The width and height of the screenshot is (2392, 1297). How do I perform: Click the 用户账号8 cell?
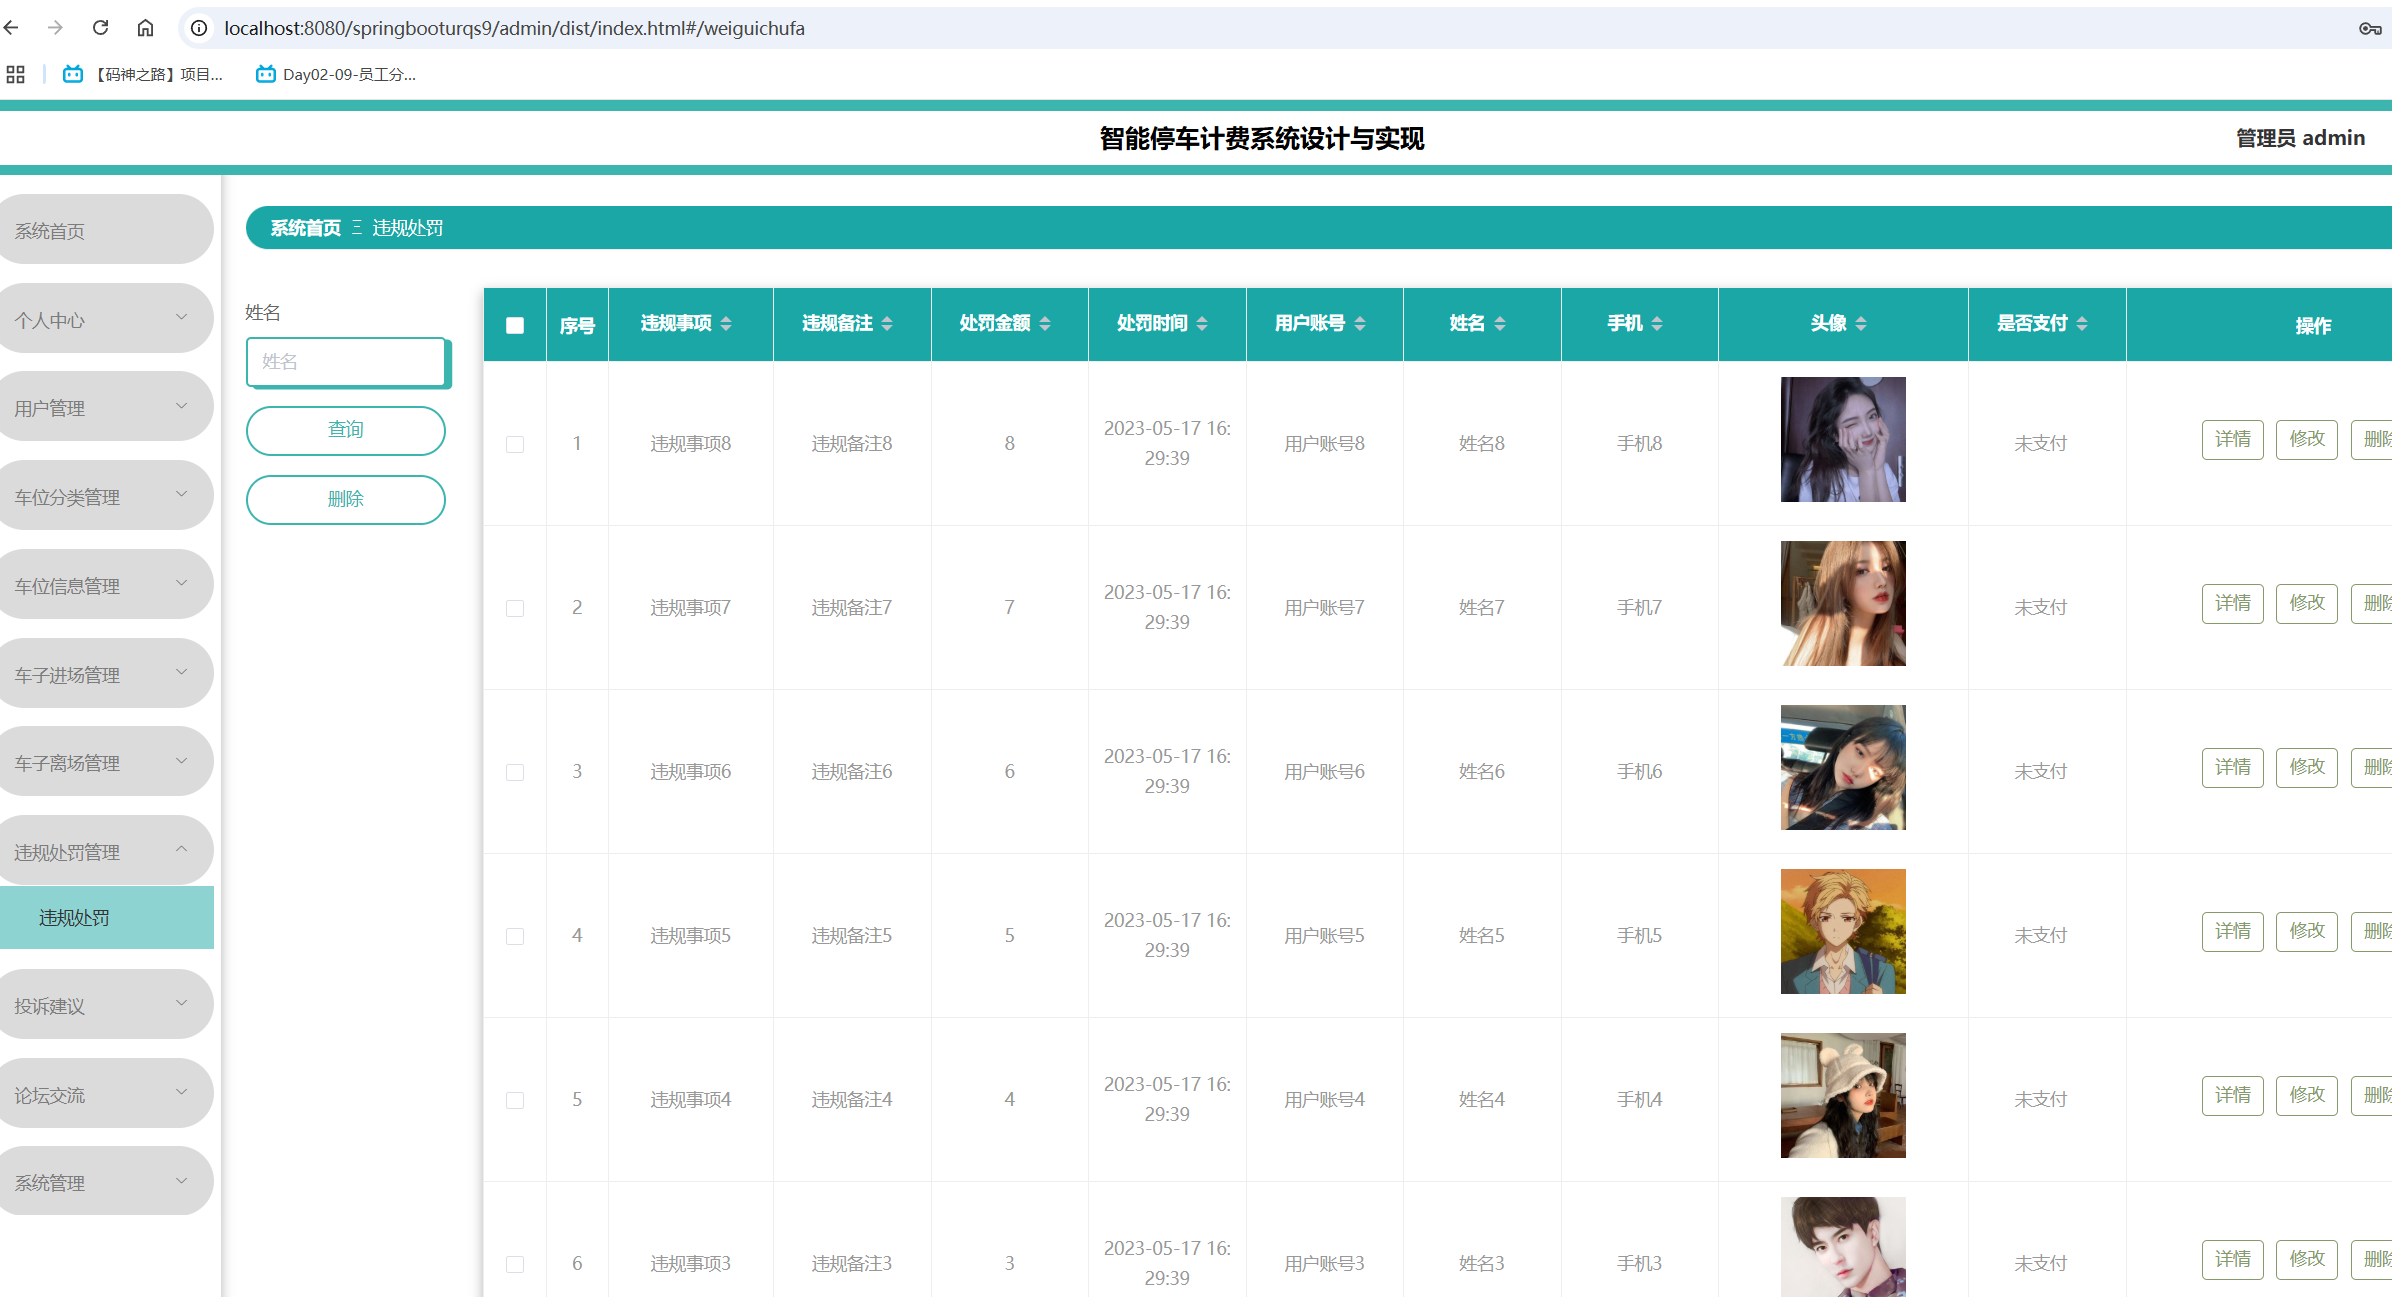coord(1324,443)
